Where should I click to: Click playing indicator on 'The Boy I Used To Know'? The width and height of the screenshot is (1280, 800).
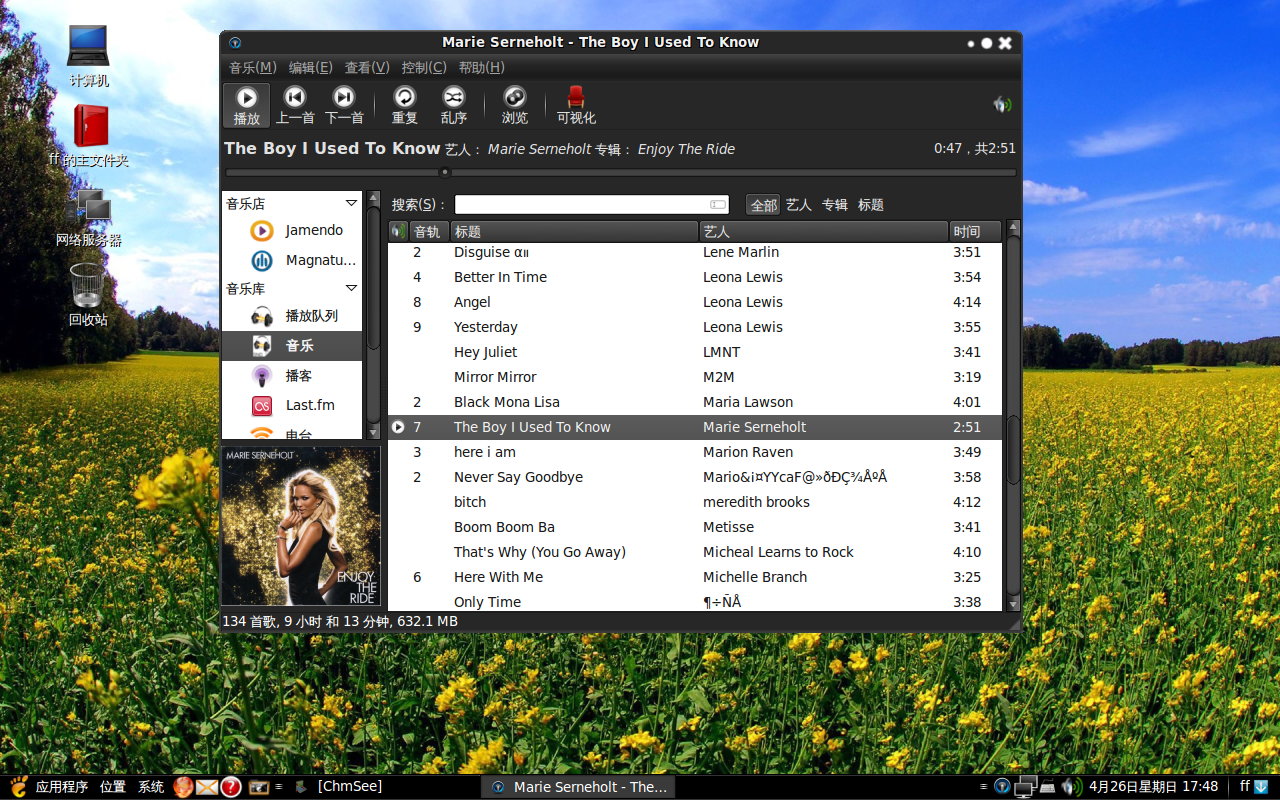(398, 427)
